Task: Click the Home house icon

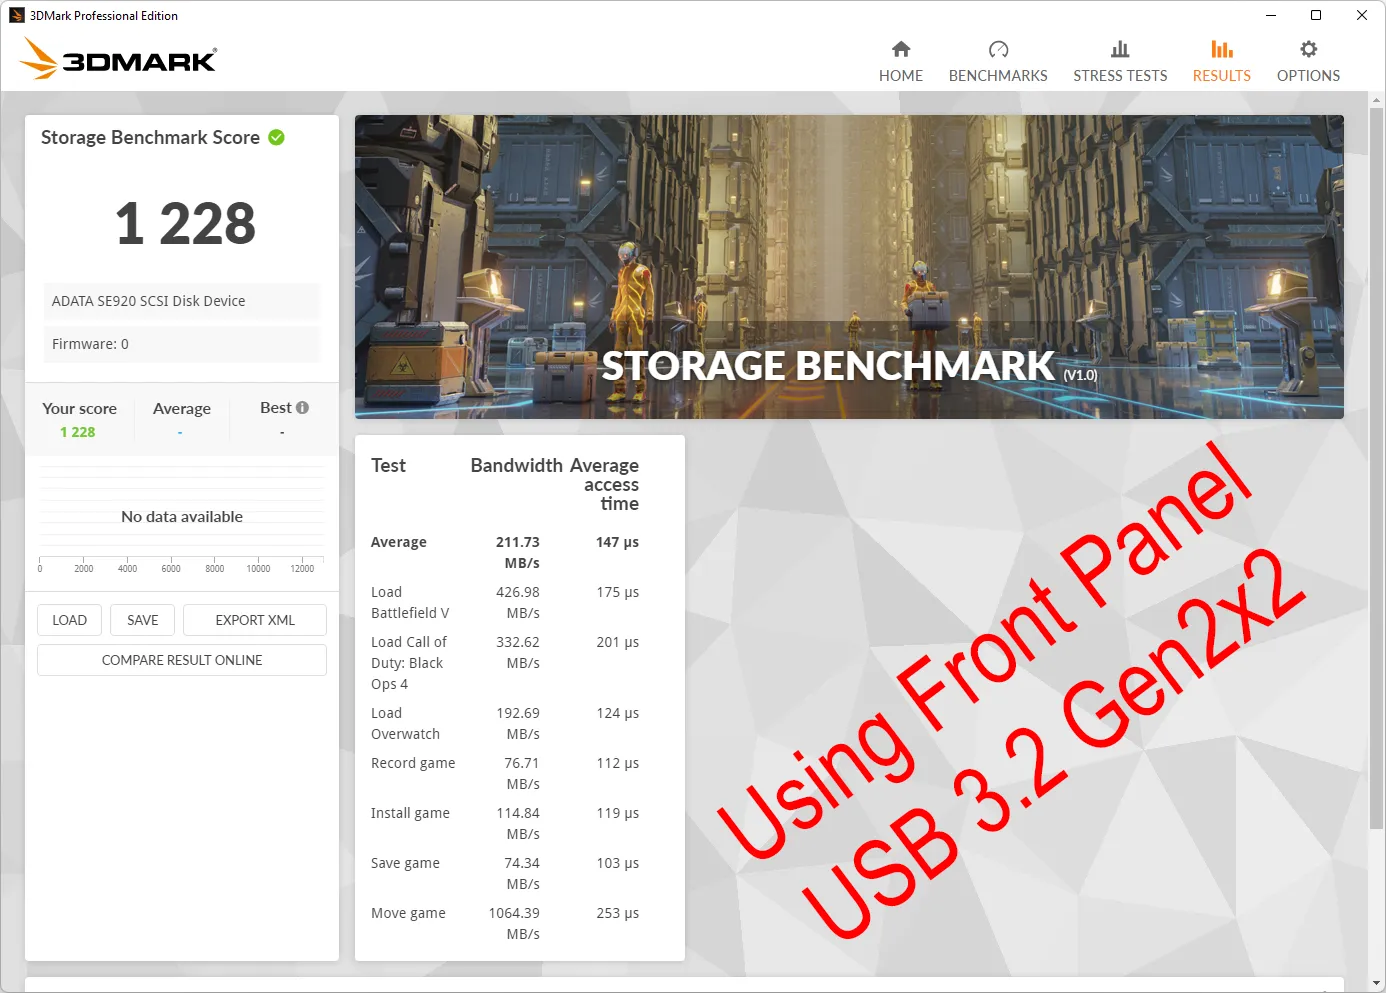Action: tap(901, 49)
